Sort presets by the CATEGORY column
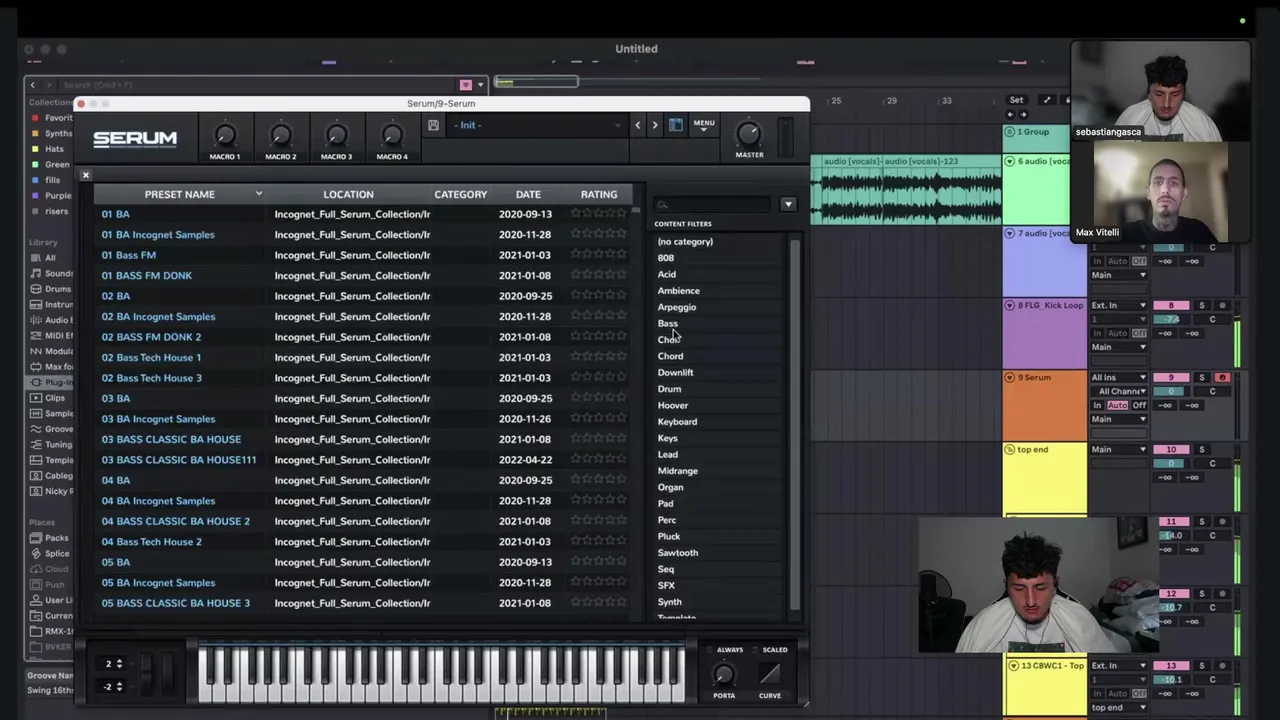 [x=460, y=194]
